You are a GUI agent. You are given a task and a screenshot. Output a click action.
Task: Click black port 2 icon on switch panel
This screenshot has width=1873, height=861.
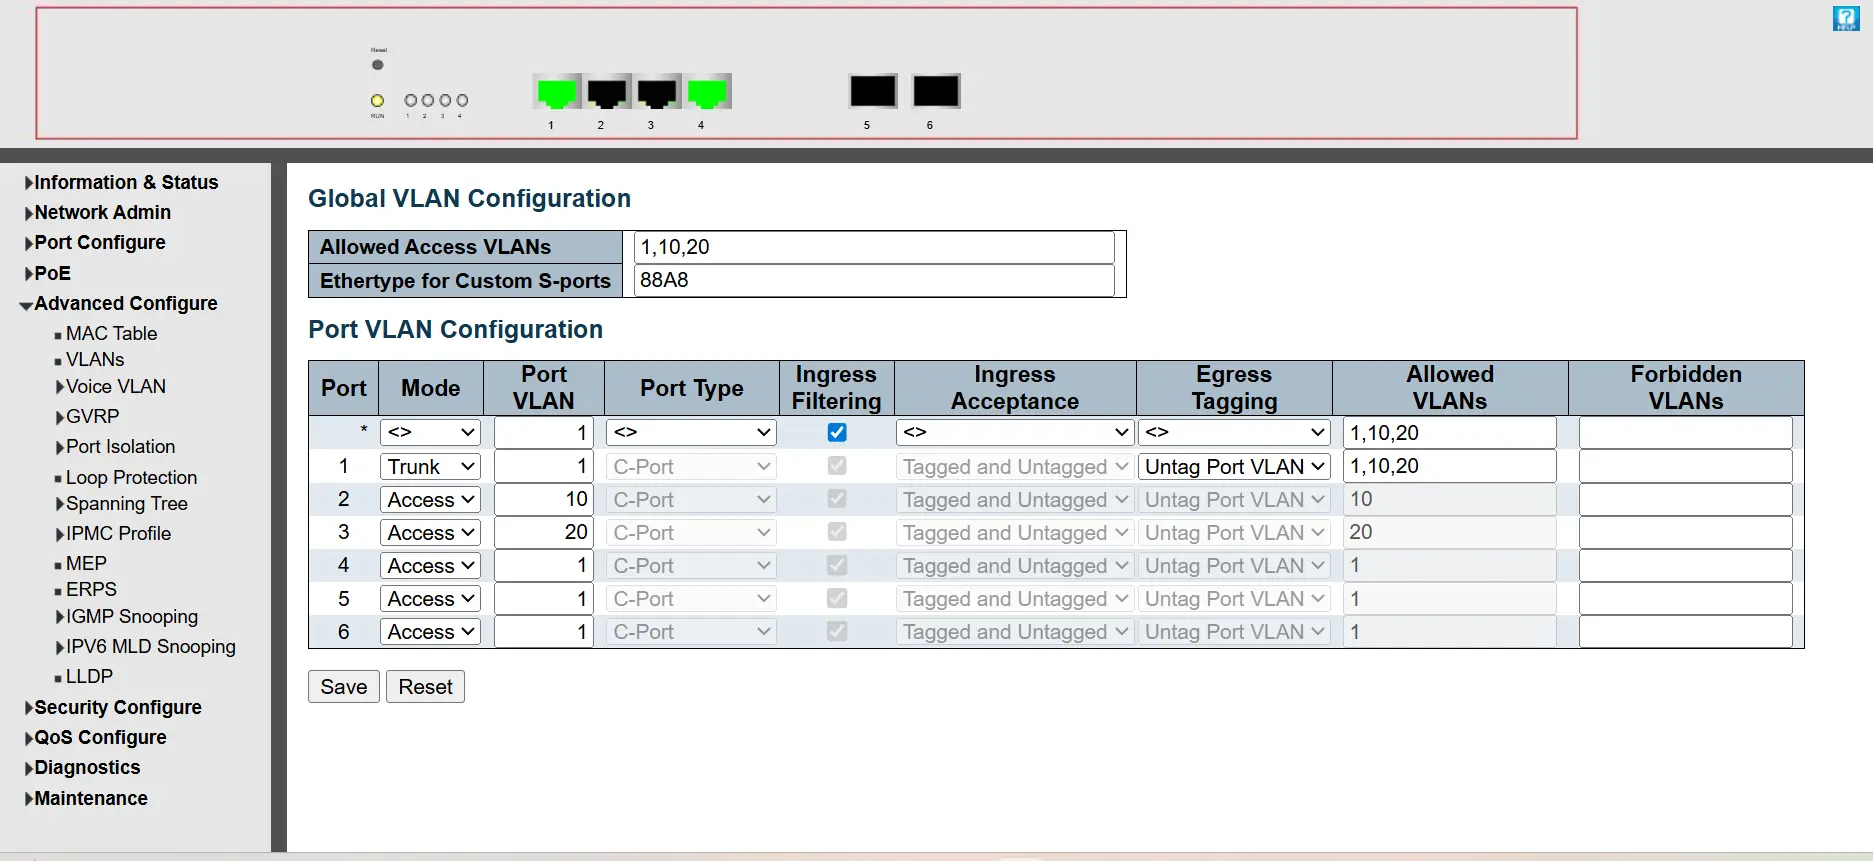[607, 92]
